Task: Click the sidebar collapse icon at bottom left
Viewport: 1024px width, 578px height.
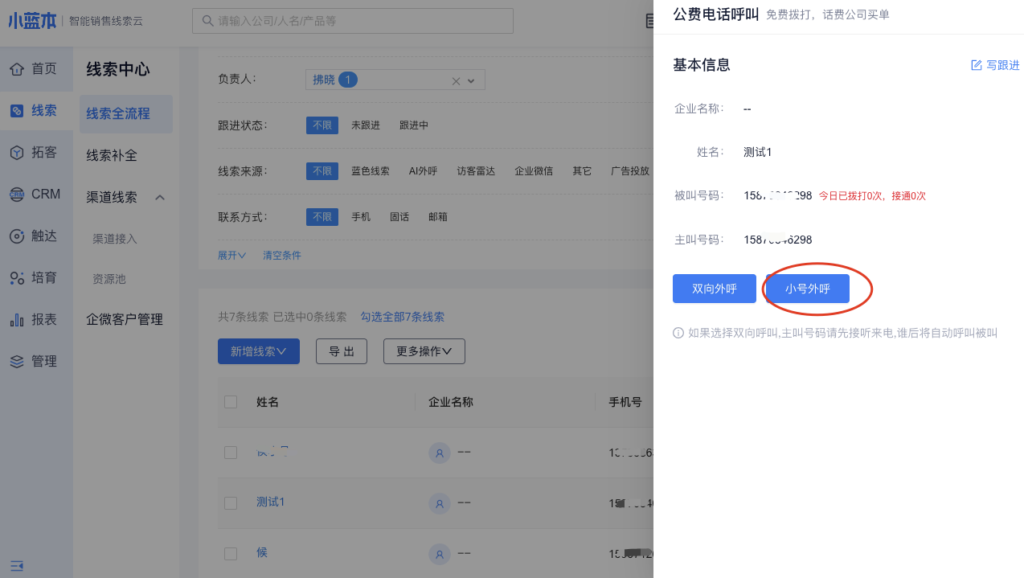Action: [17, 566]
